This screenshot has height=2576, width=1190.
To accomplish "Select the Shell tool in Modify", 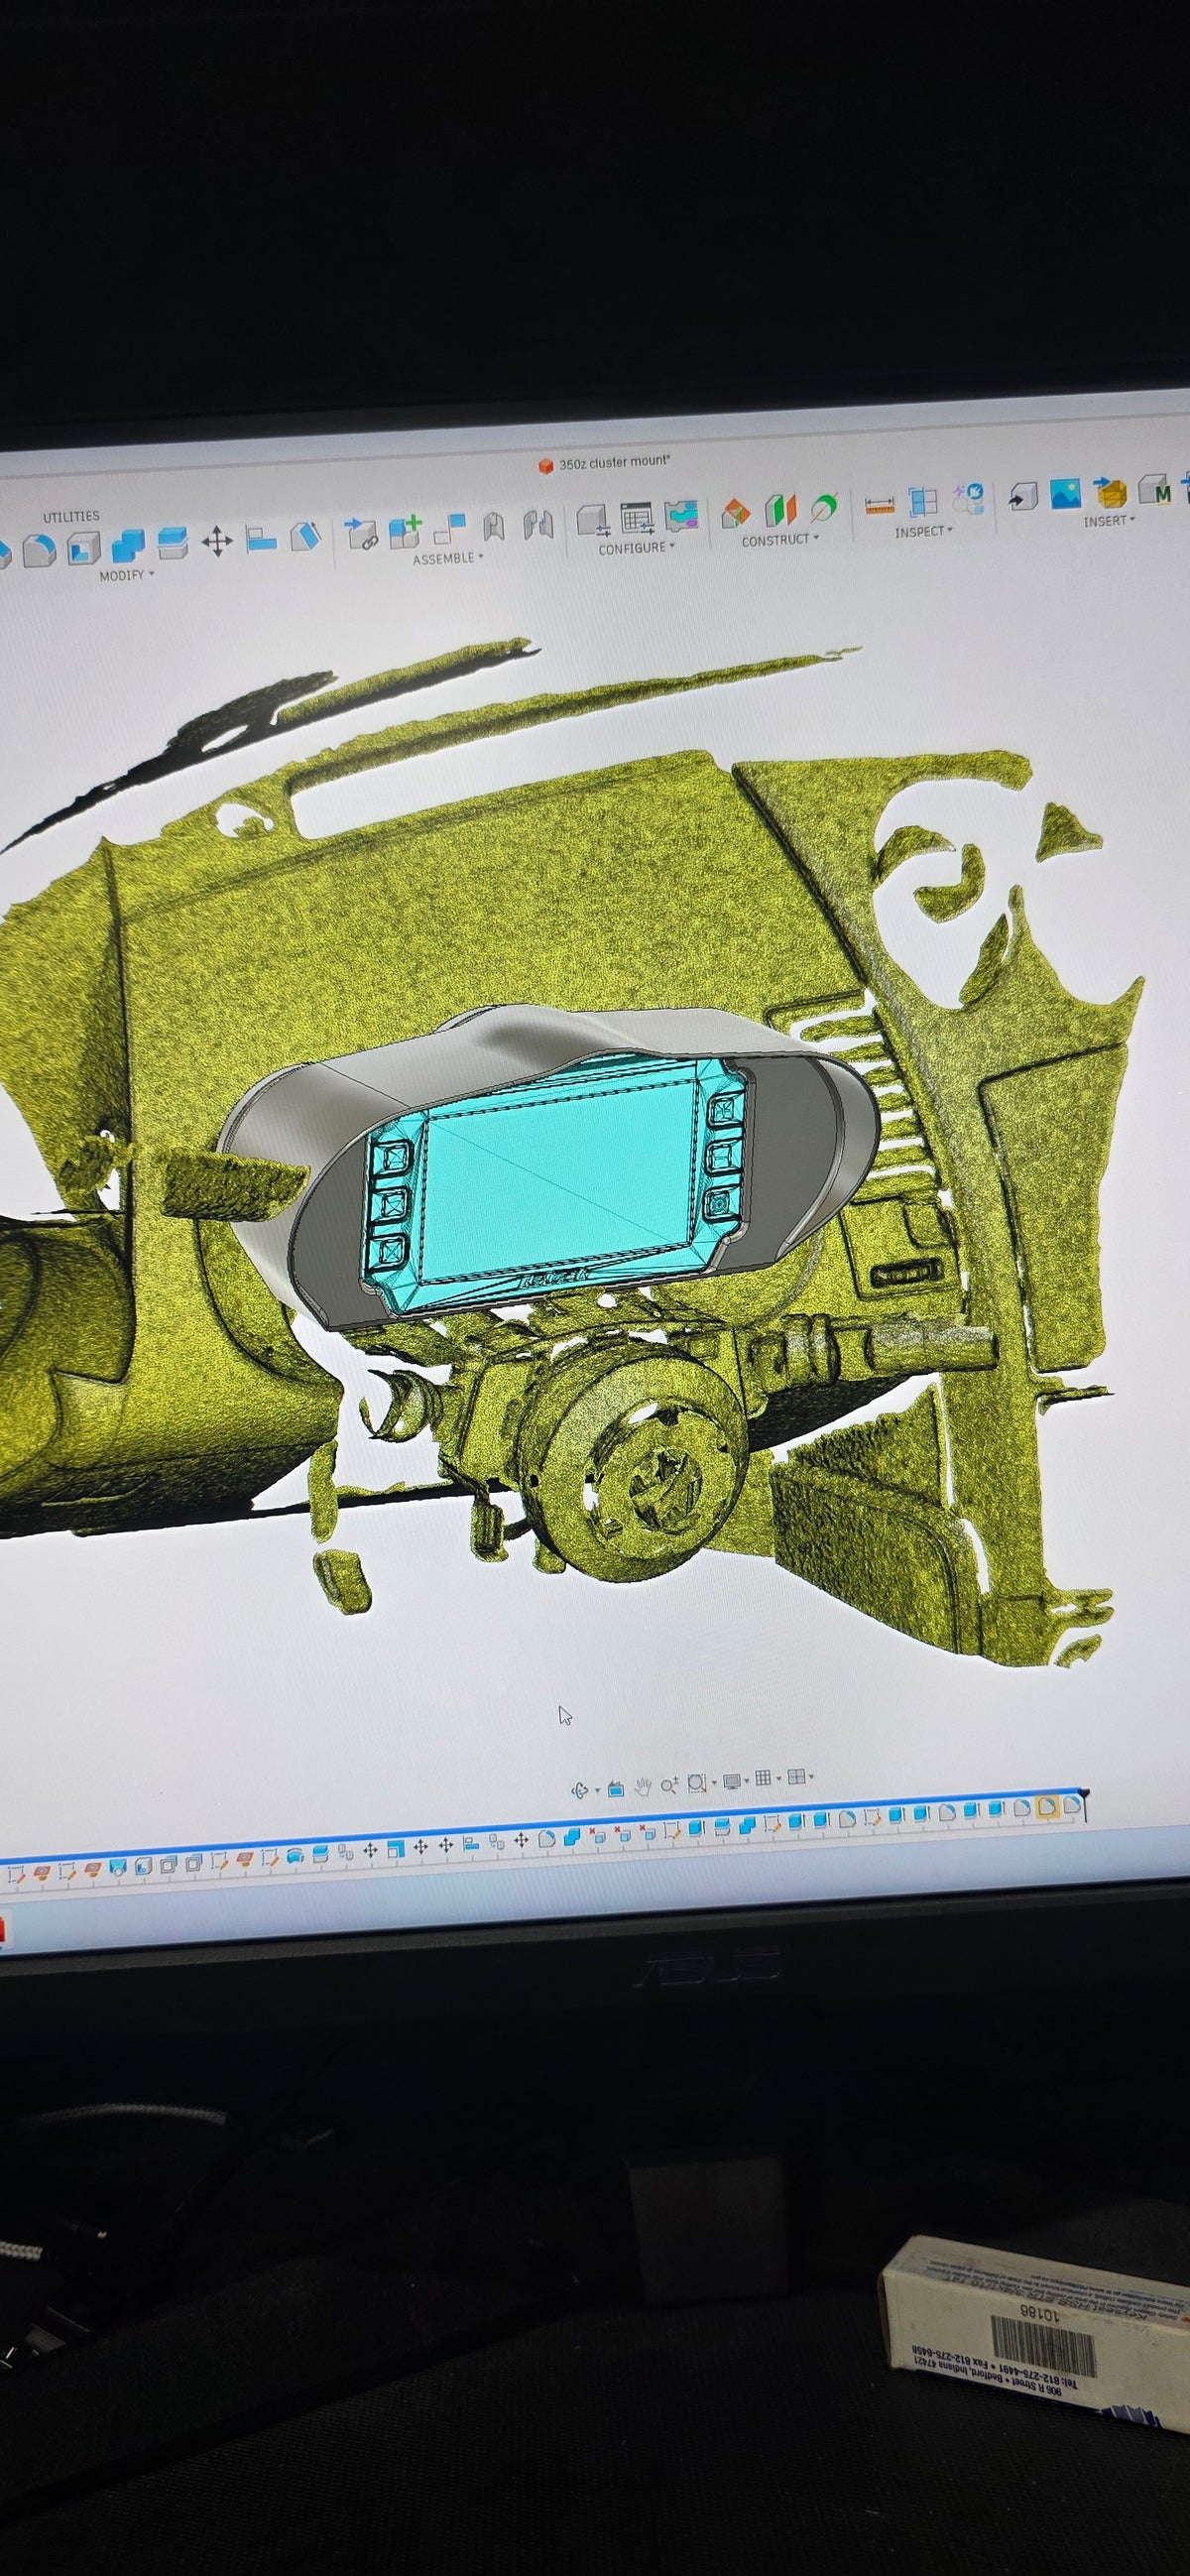I will (84, 547).
